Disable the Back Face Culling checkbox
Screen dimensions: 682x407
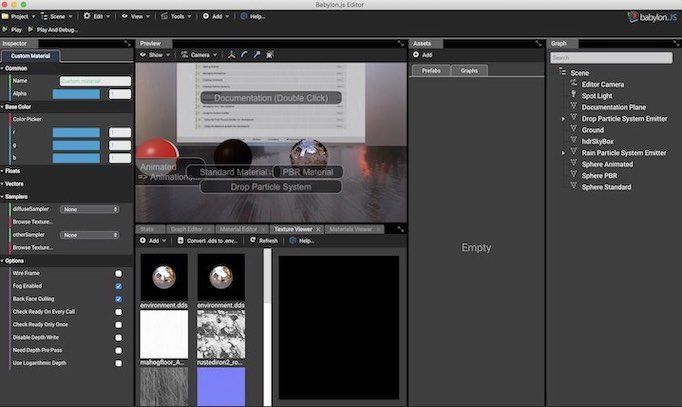tap(118, 299)
